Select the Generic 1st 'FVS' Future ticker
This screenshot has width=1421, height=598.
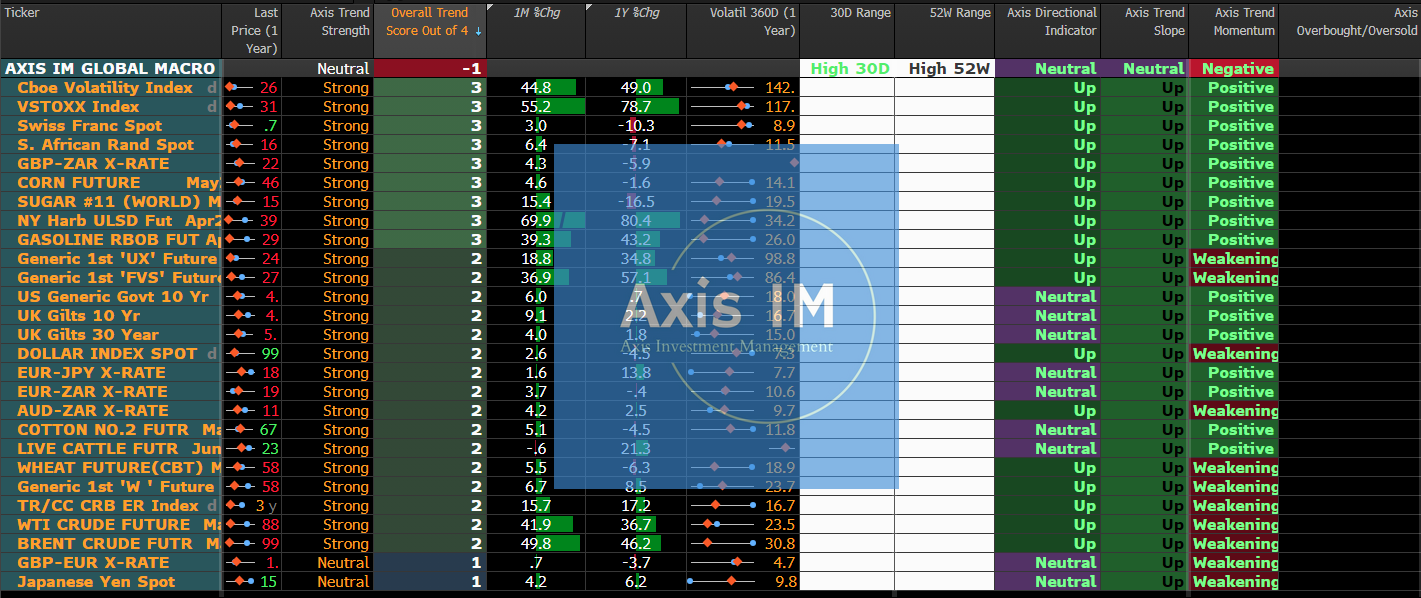[x=119, y=278]
